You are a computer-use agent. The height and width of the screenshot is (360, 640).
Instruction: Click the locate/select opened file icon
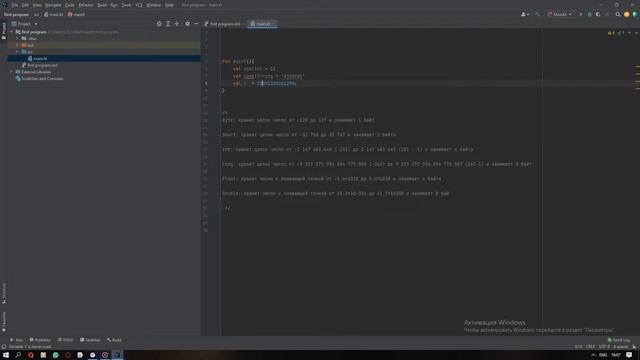click(x=159, y=24)
